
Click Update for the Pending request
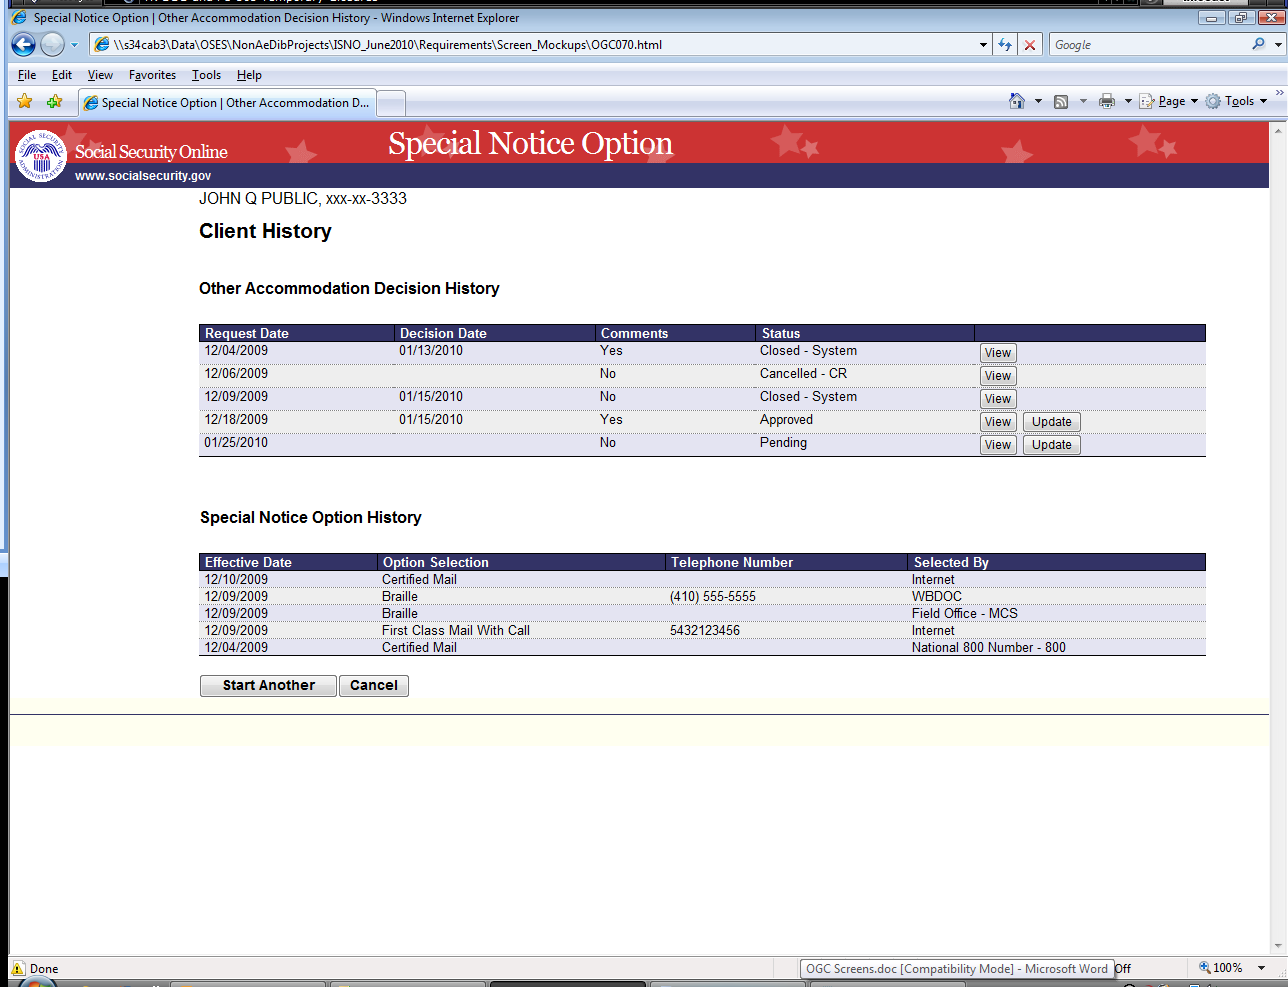1051,445
